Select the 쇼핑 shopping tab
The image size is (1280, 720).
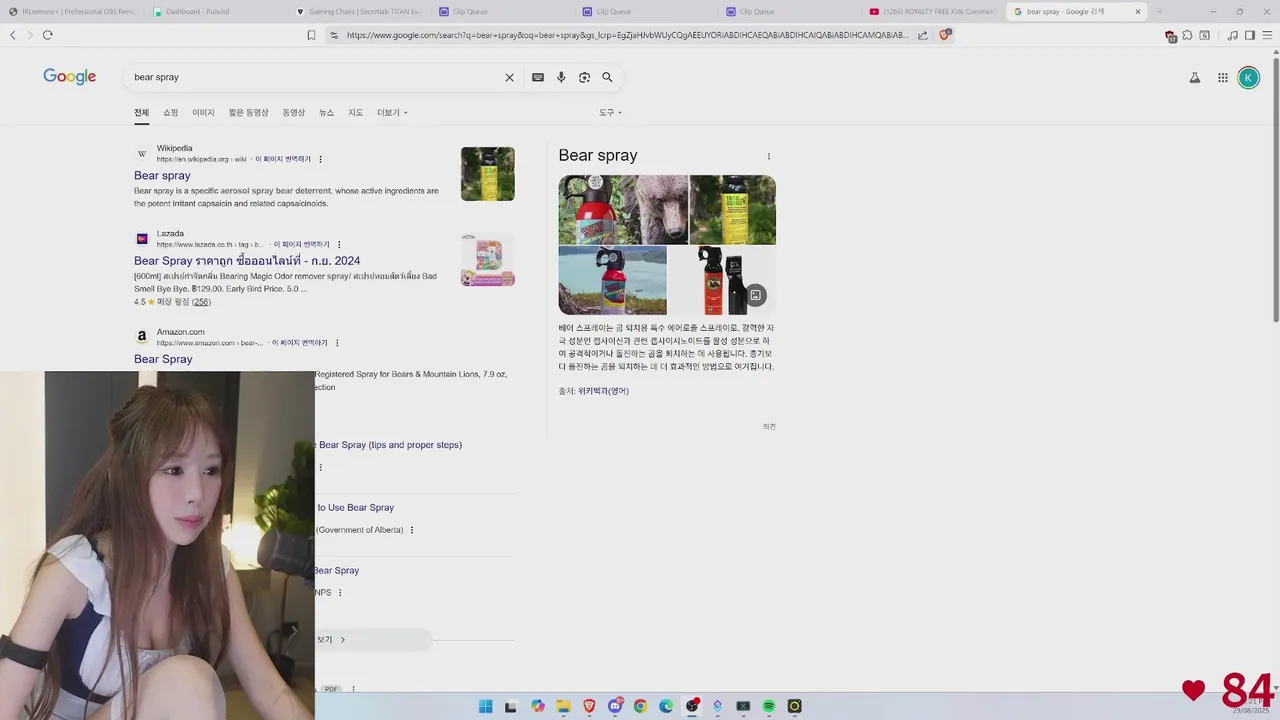pyautogui.click(x=171, y=112)
